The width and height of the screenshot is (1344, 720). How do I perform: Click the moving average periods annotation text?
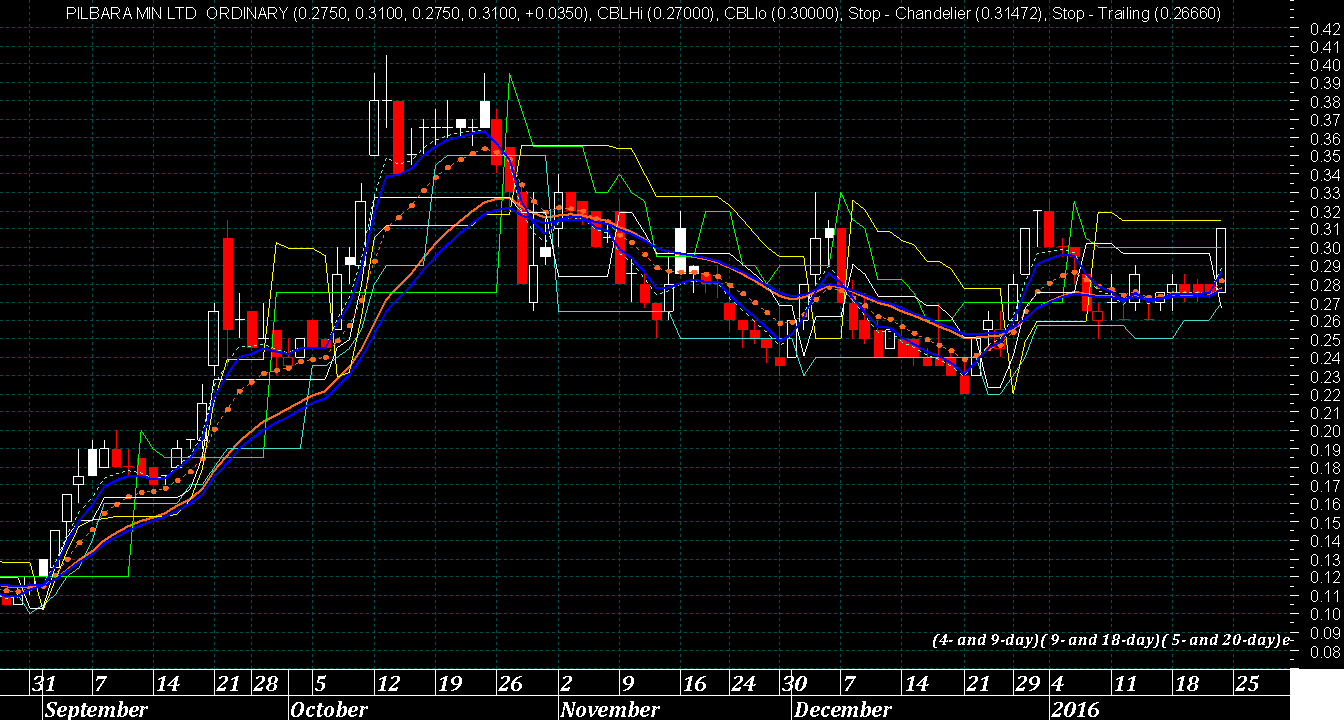point(1110,639)
